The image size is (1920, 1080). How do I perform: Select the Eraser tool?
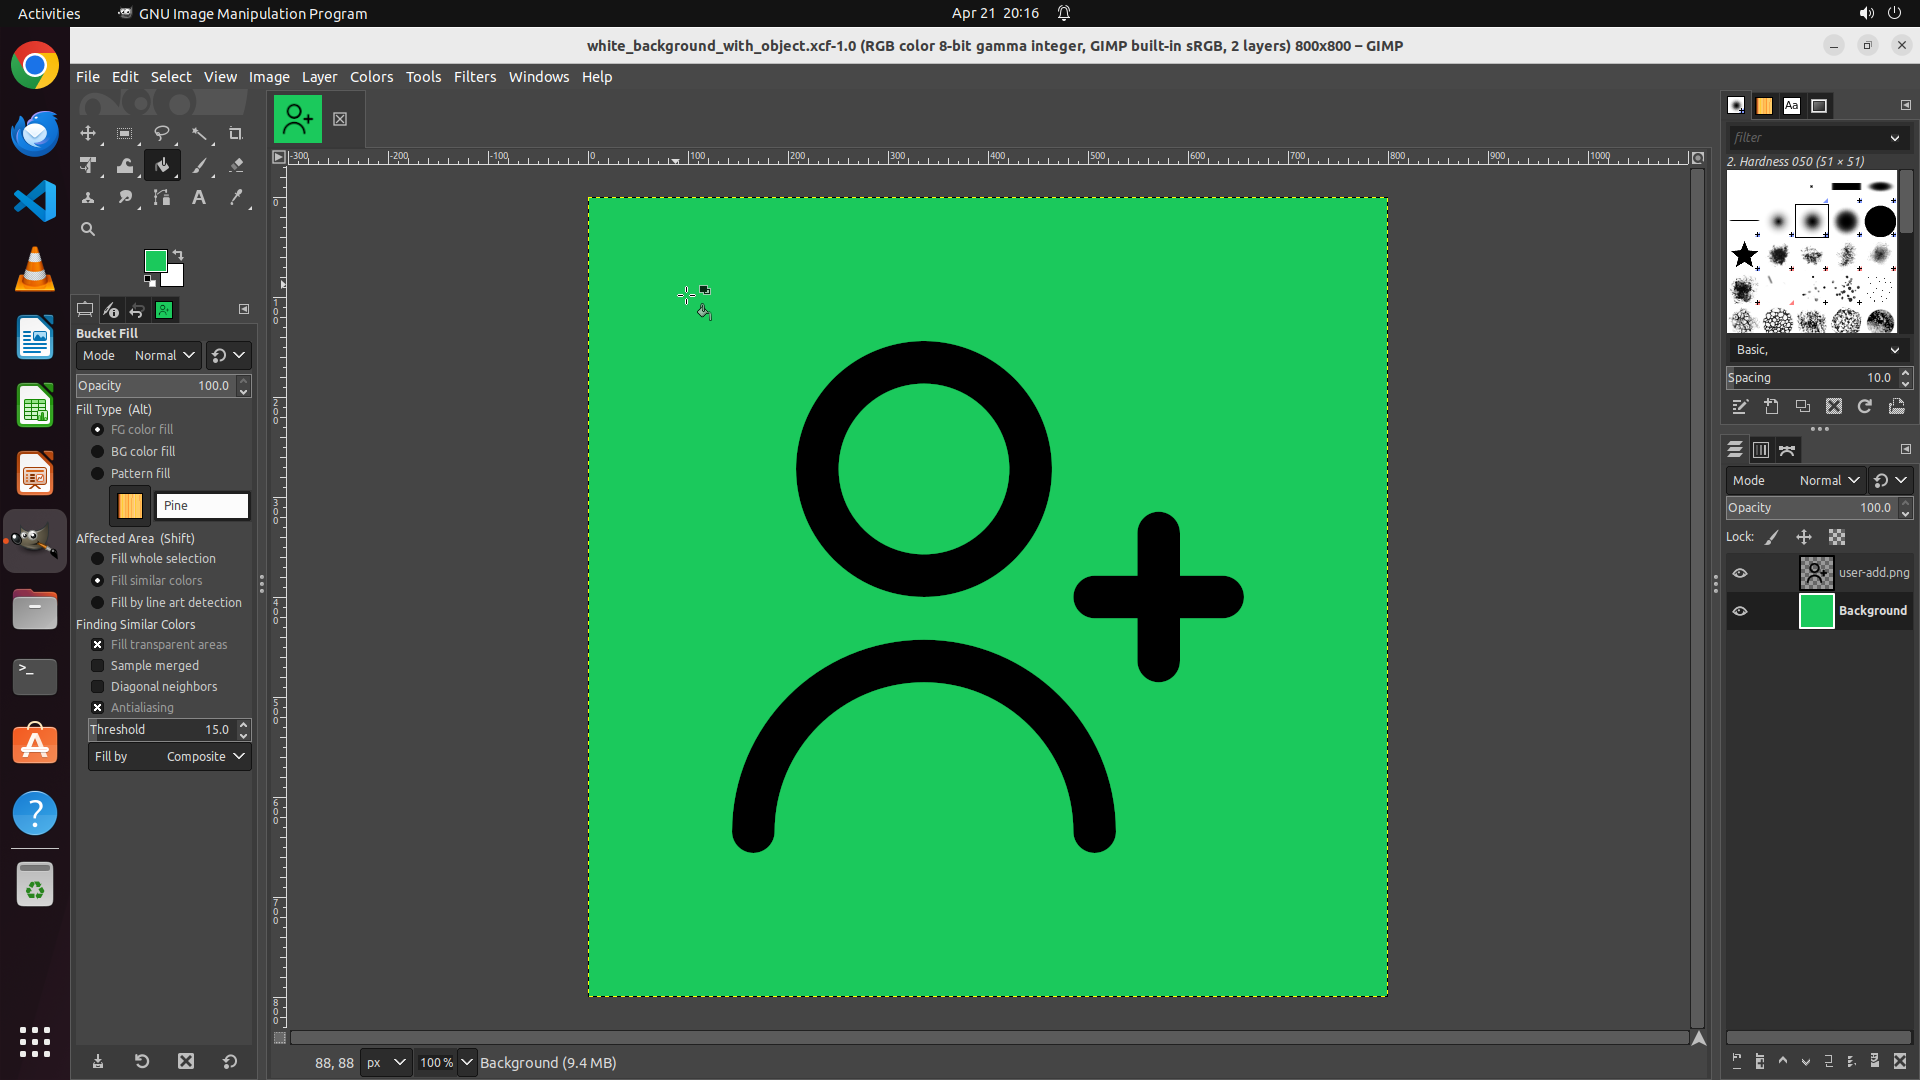[x=236, y=166]
